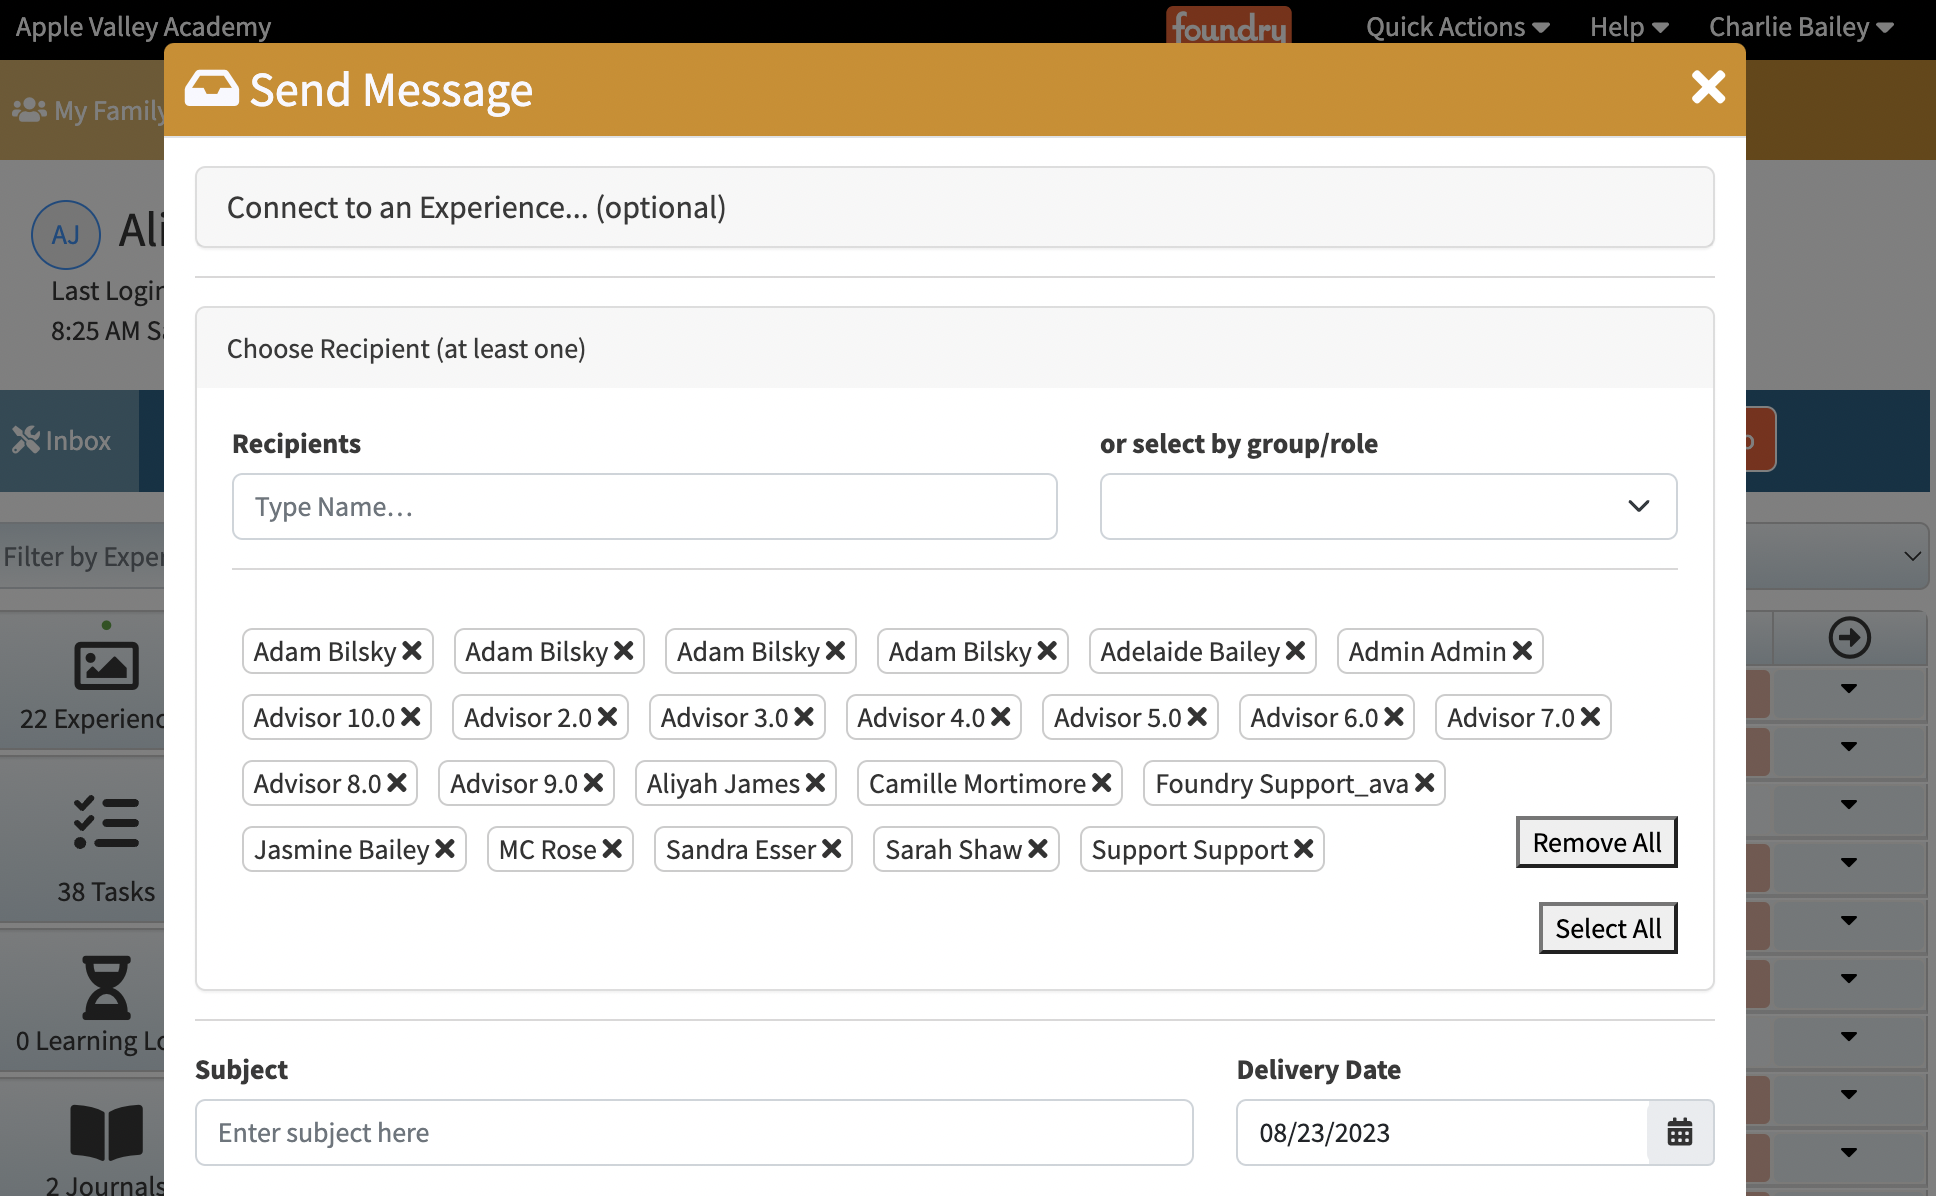Screen dimensions: 1936x1196
Task: Click Apple Valley Academy title
Action: [x=143, y=27]
